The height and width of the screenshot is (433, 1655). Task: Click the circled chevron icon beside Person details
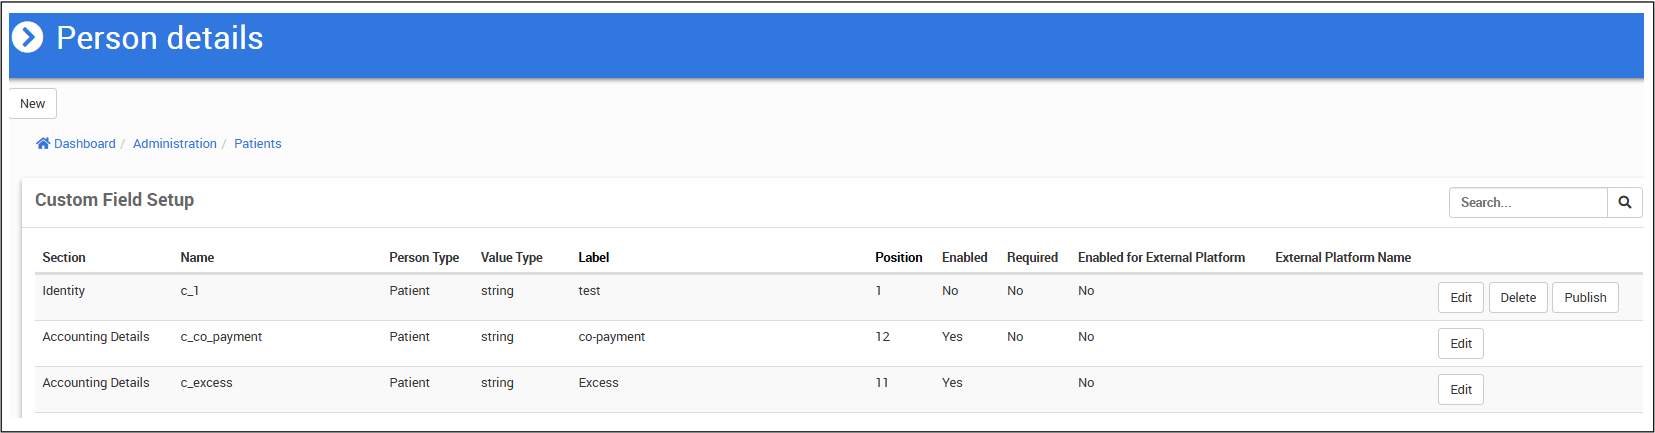tap(27, 38)
